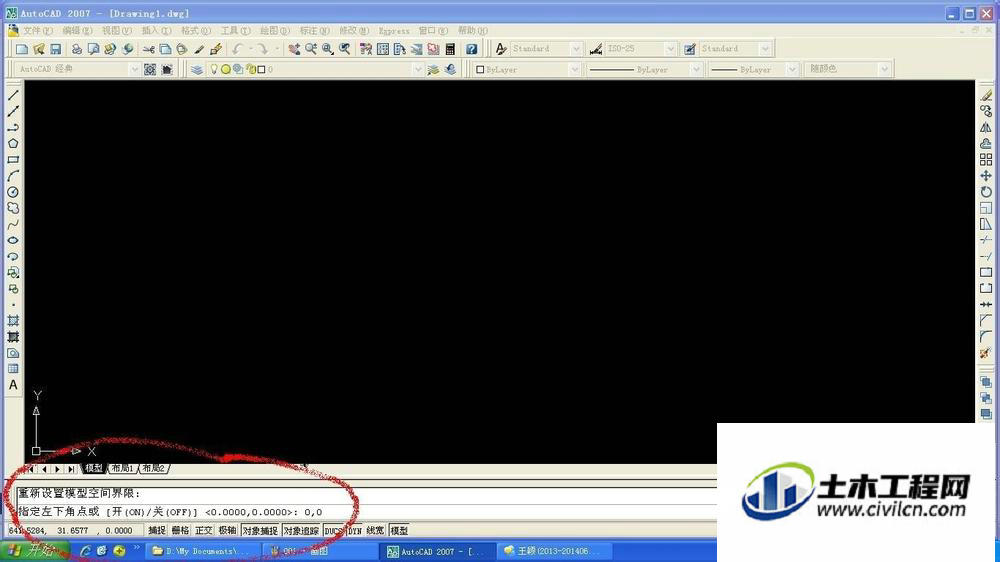Open the Help question mark icon
1000x562 pixels.
tap(471, 49)
